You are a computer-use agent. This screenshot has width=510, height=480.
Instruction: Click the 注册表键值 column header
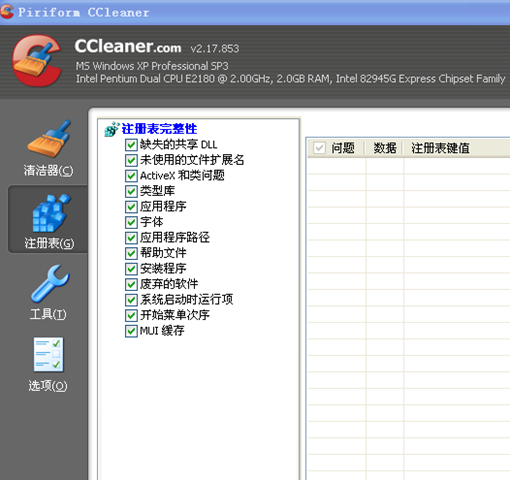click(440, 148)
